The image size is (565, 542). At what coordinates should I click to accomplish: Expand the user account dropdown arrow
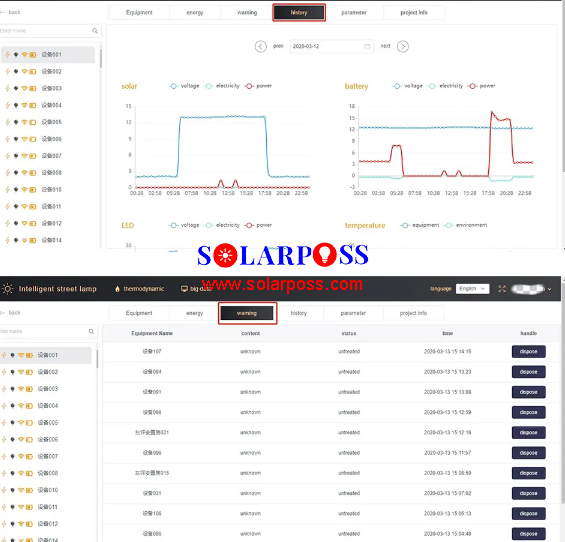pos(549,289)
